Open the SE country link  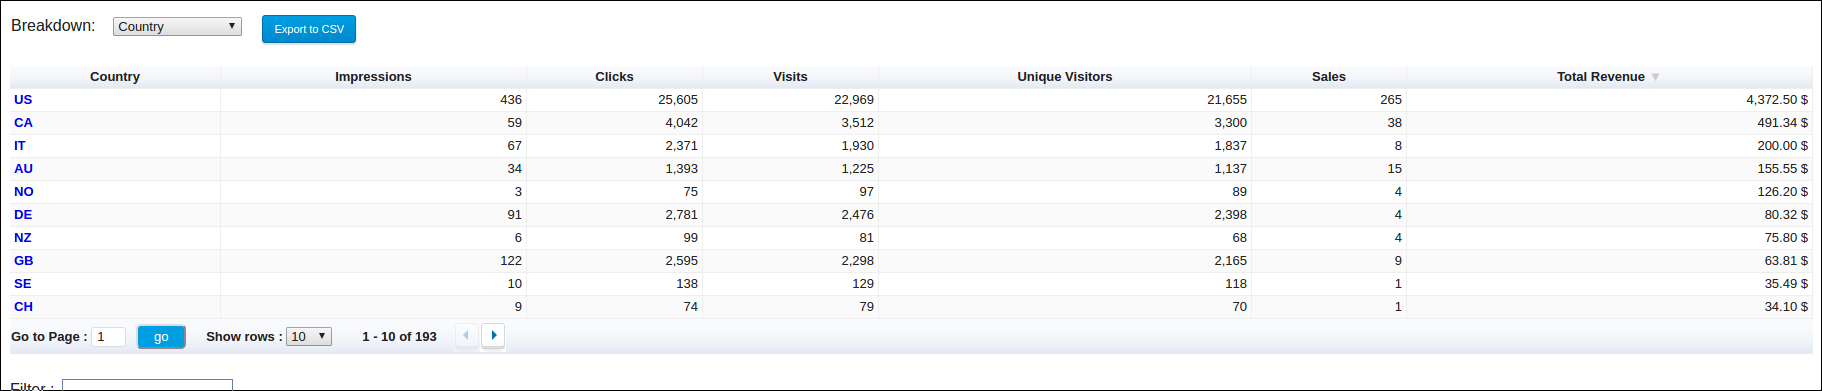(23, 284)
